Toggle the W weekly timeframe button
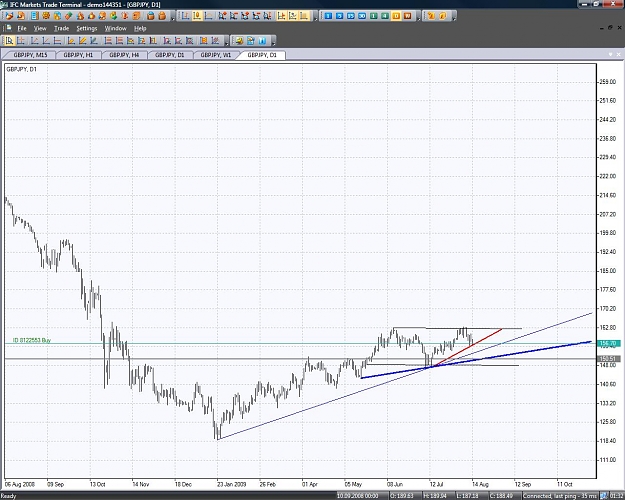Screen dimensions: 625x500 click(x=407, y=16)
